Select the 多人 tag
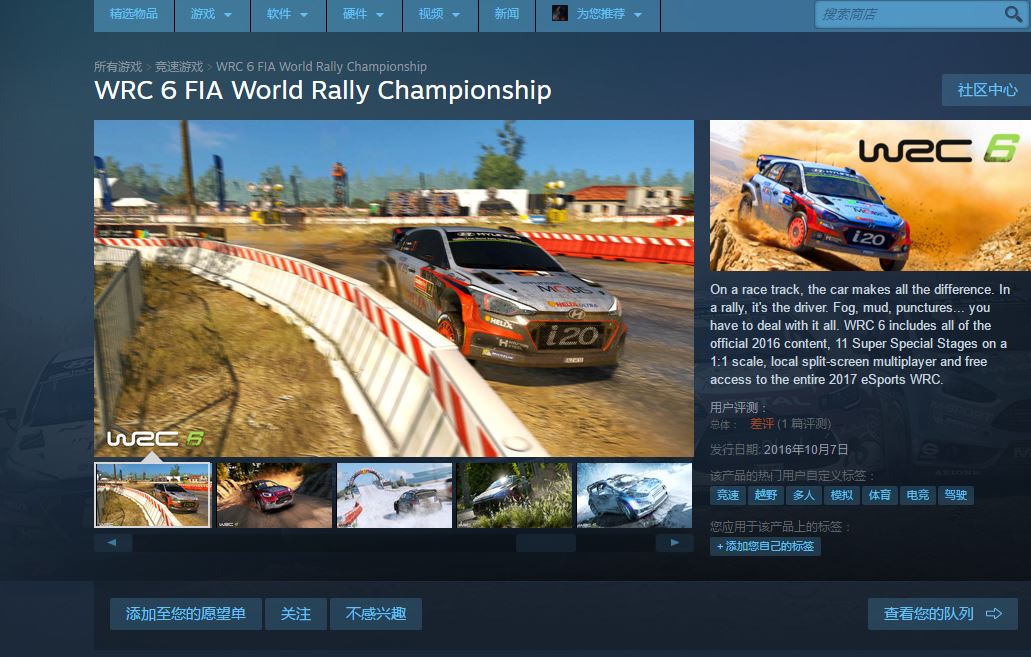1031x657 pixels. (803, 495)
